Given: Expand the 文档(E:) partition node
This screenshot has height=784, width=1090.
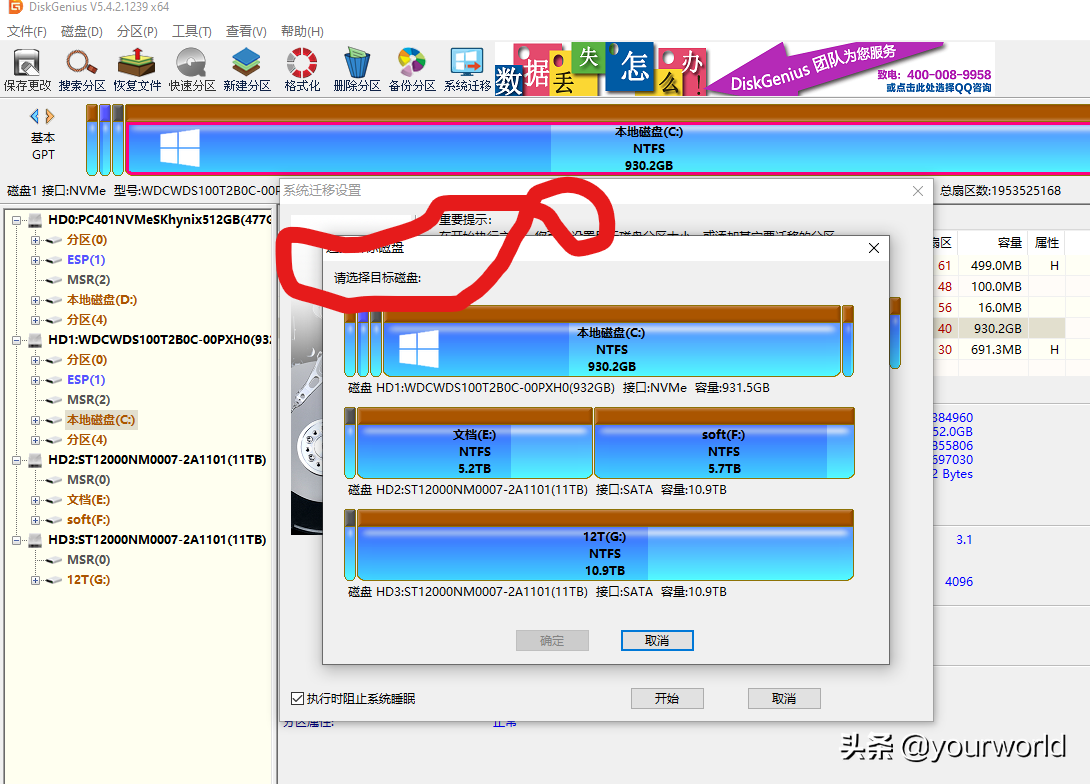Looking at the screenshot, I should pos(35,500).
